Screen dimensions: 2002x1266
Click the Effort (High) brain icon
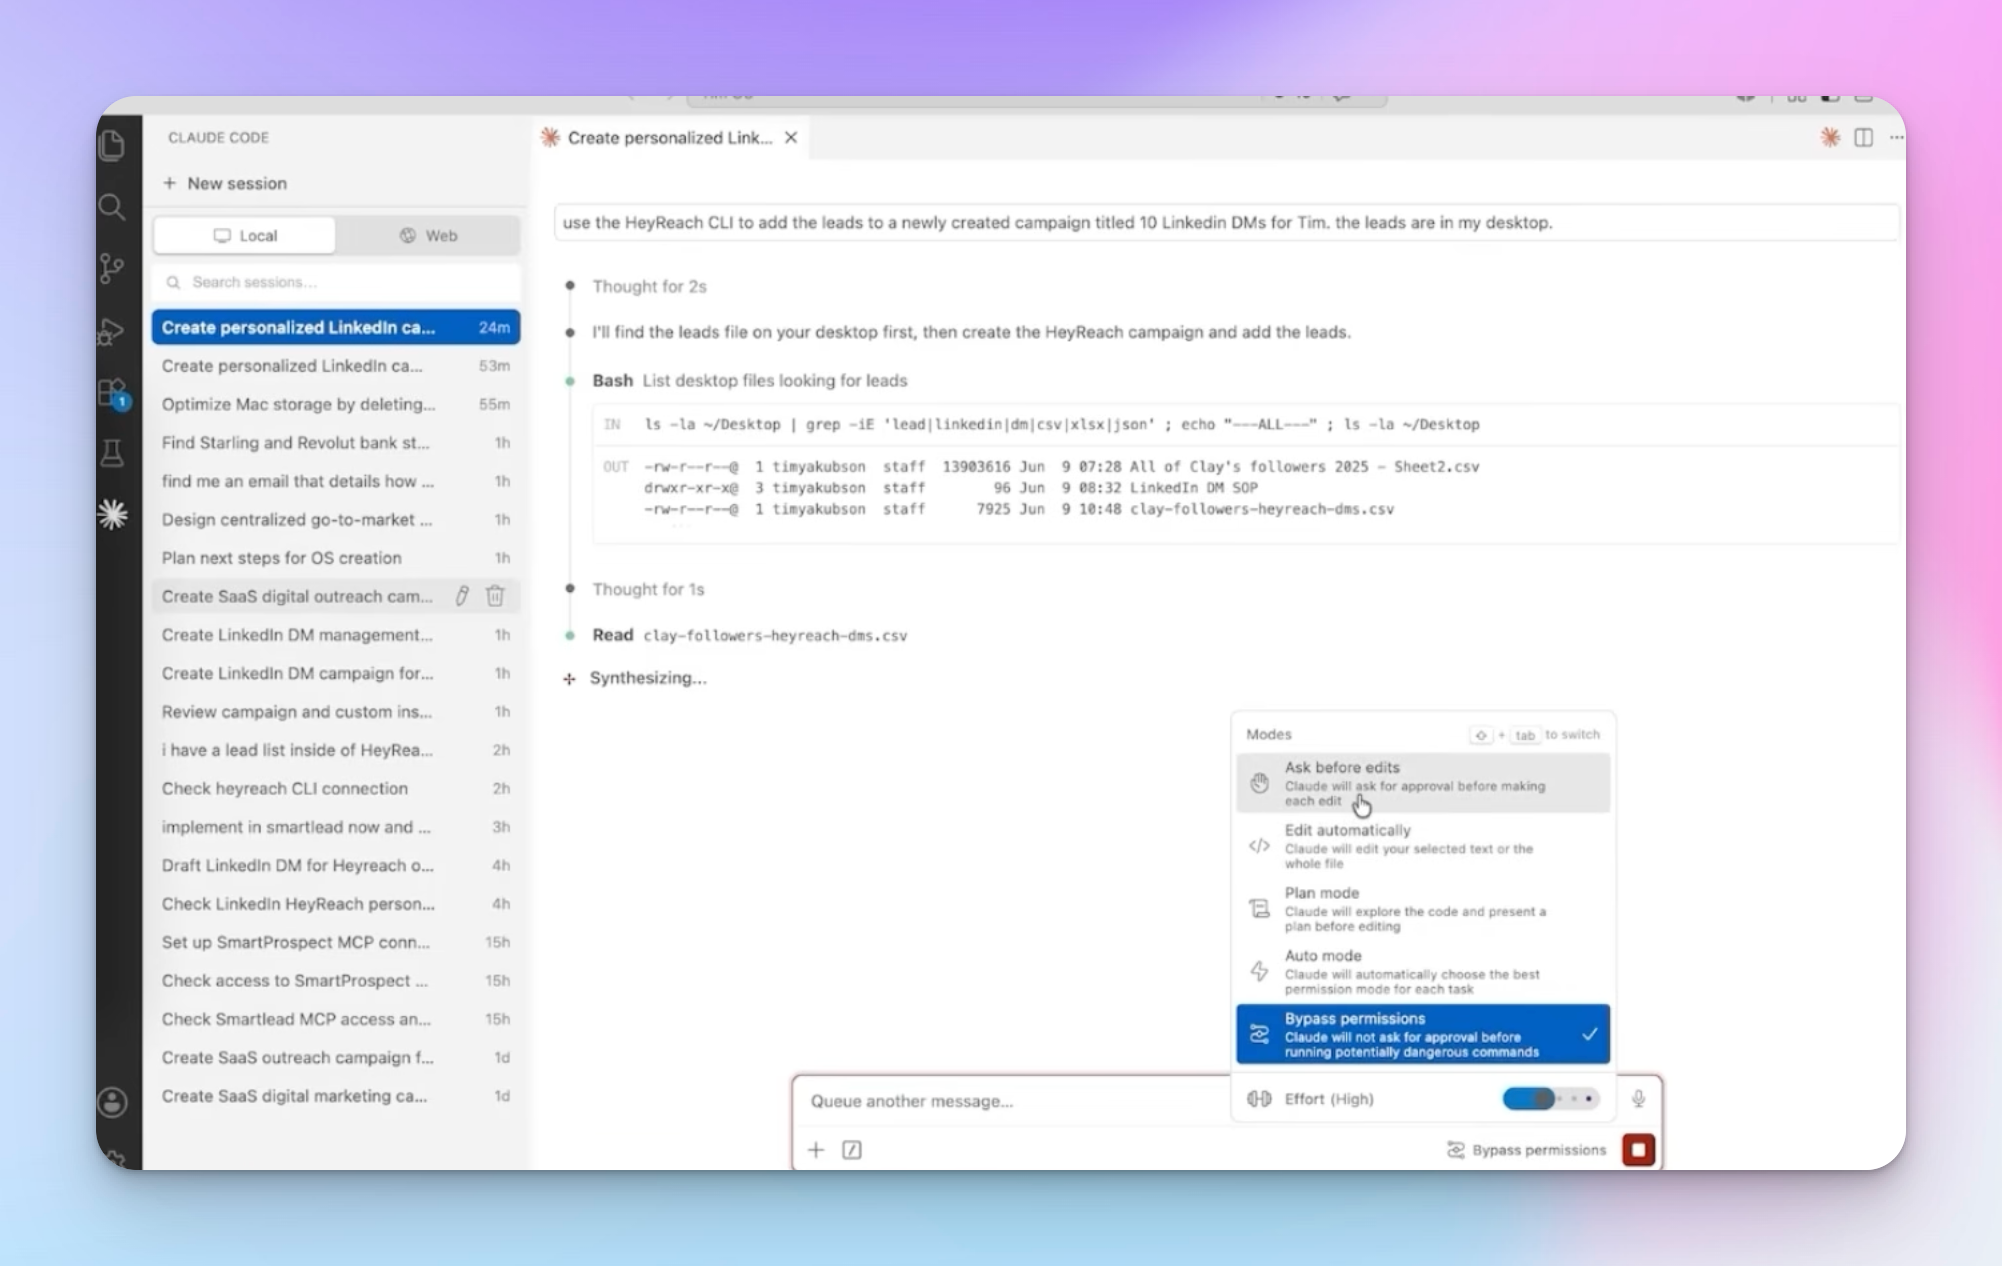pyautogui.click(x=1259, y=1099)
